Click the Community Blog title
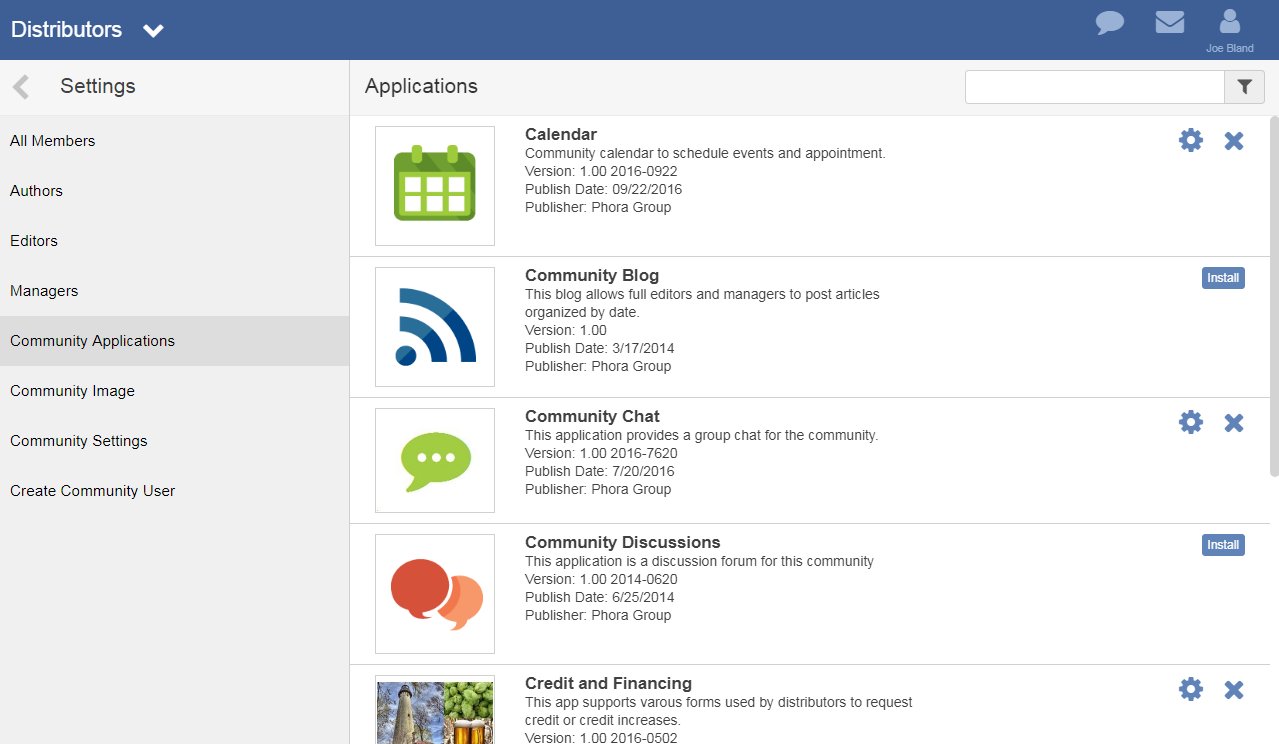The height and width of the screenshot is (744, 1279). (x=592, y=275)
